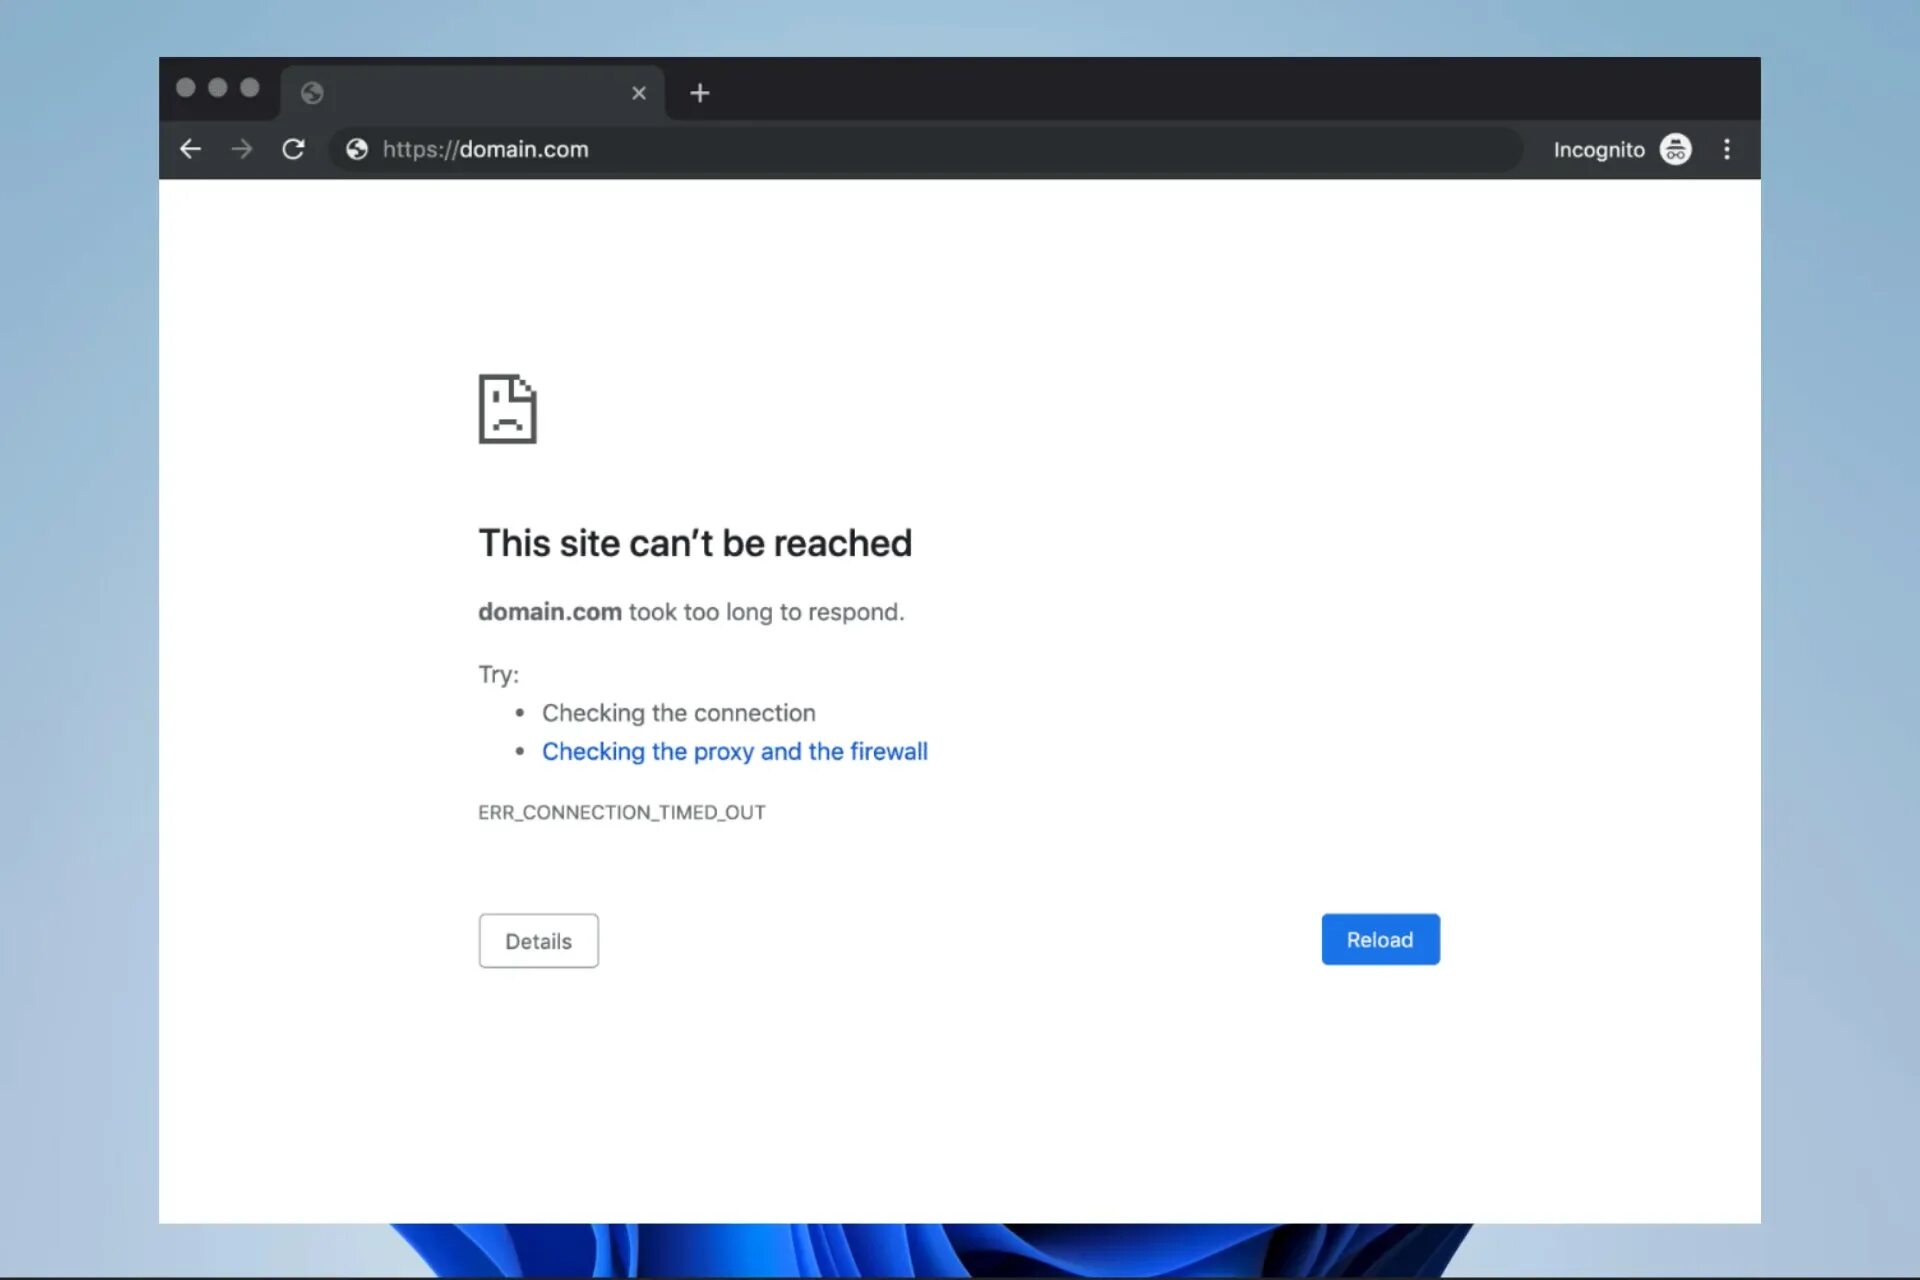Expand the Details button
The image size is (1920, 1280).
(x=538, y=941)
